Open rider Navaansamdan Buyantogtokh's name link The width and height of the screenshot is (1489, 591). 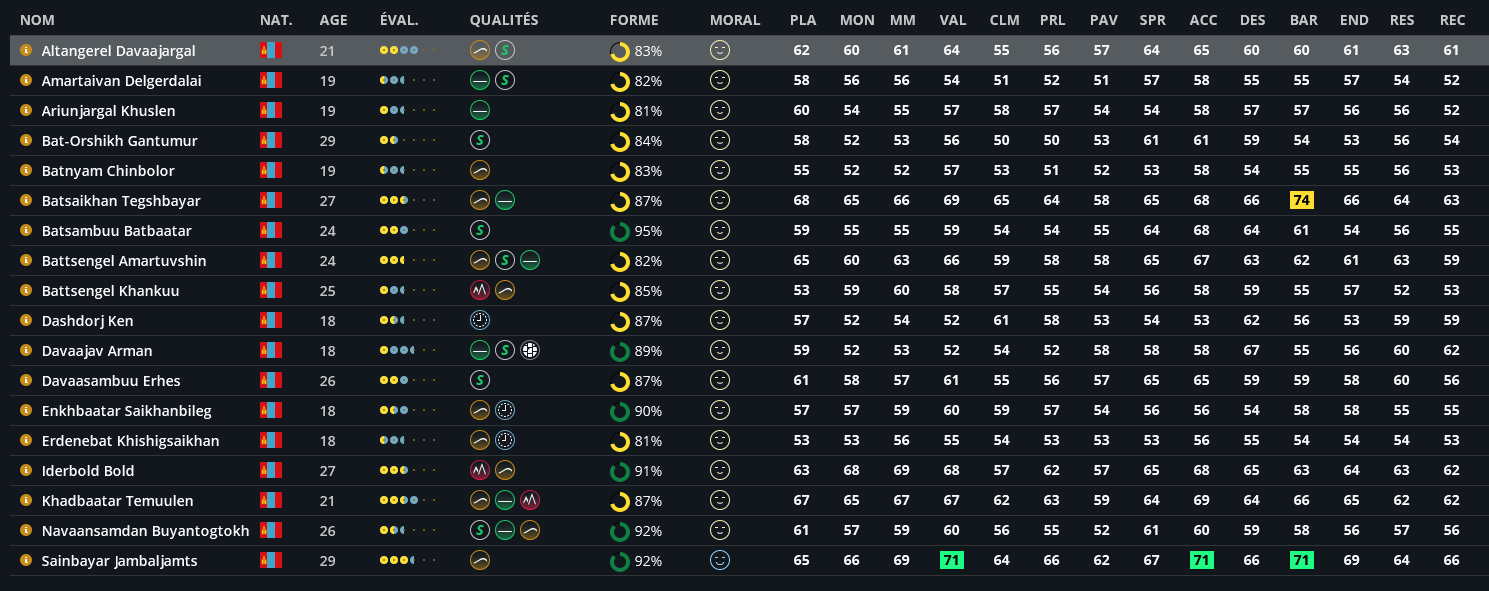coord(145,530)
